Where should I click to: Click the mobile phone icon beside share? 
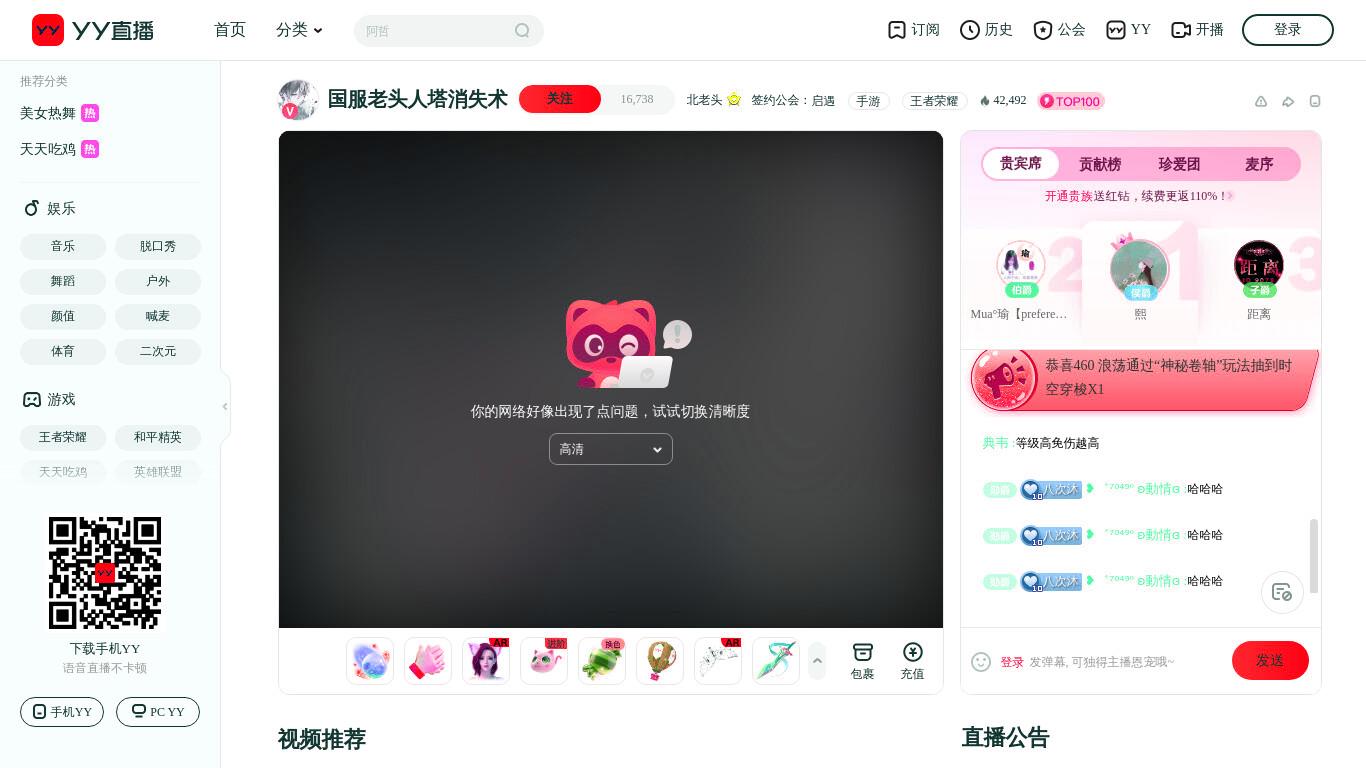tap(1315, 101)
